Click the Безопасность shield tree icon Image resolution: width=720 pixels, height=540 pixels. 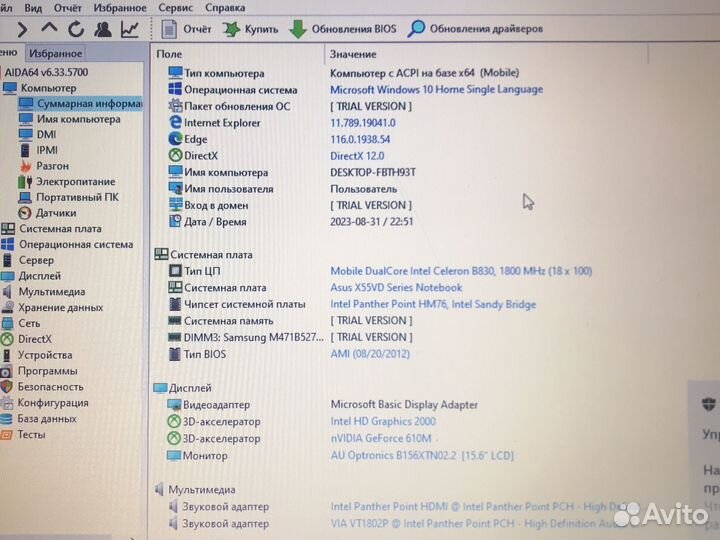point(6,387)
